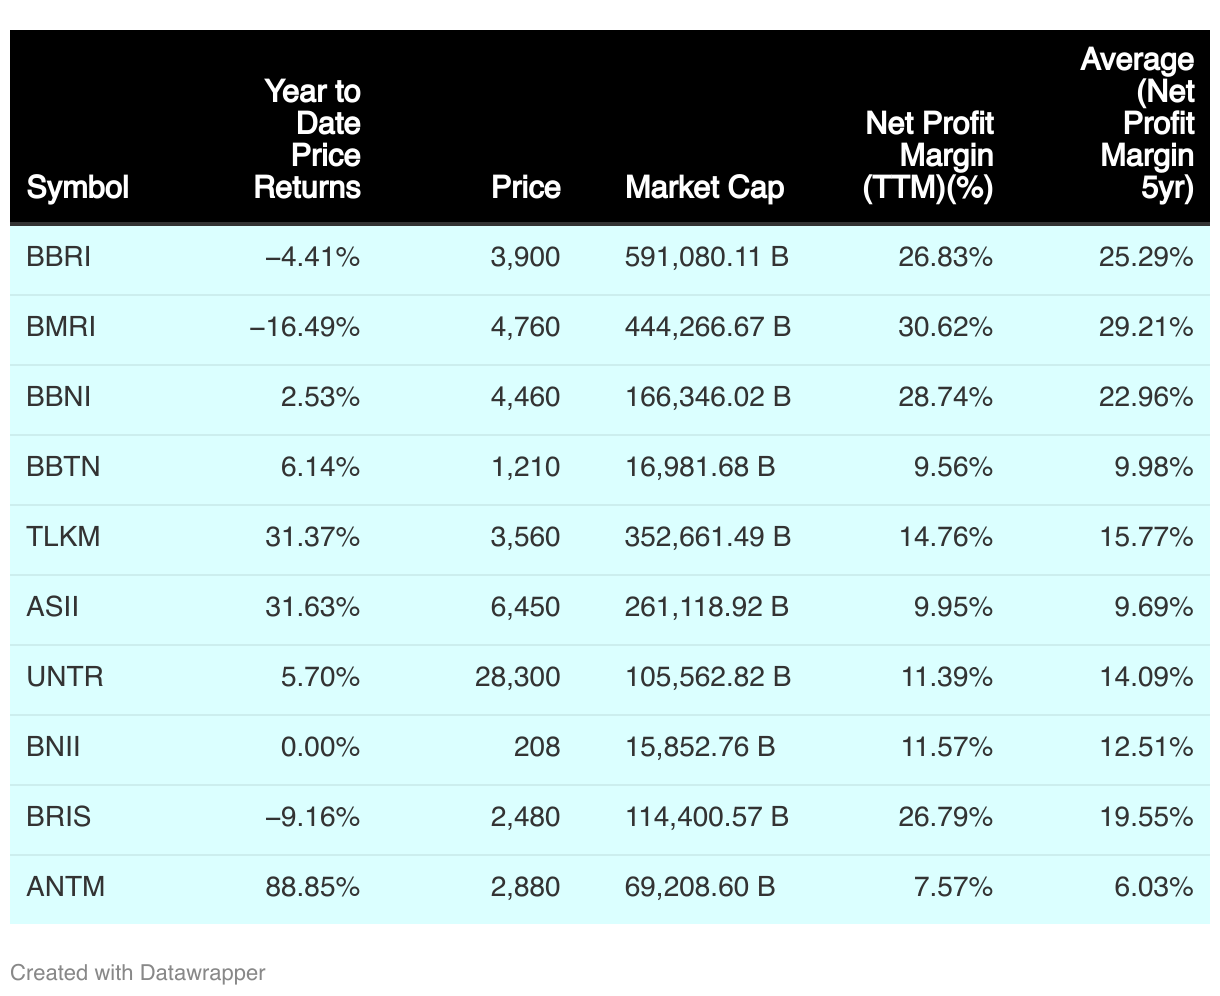Click the BBNI market cap value 166,346.02 B

(x=708, y=397)
